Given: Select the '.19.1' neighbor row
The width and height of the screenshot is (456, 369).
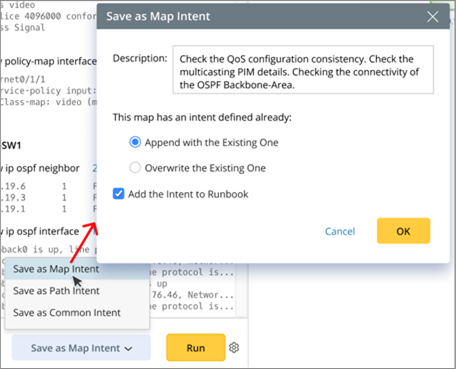Looking at the screenshot, I should [x=48, y=209].
